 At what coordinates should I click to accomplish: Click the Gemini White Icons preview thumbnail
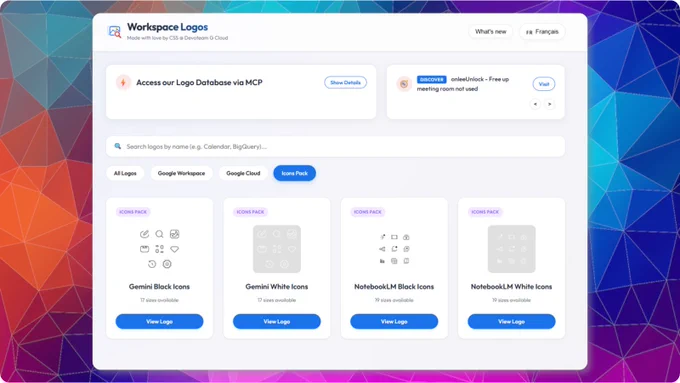click(x=277, y=249)
